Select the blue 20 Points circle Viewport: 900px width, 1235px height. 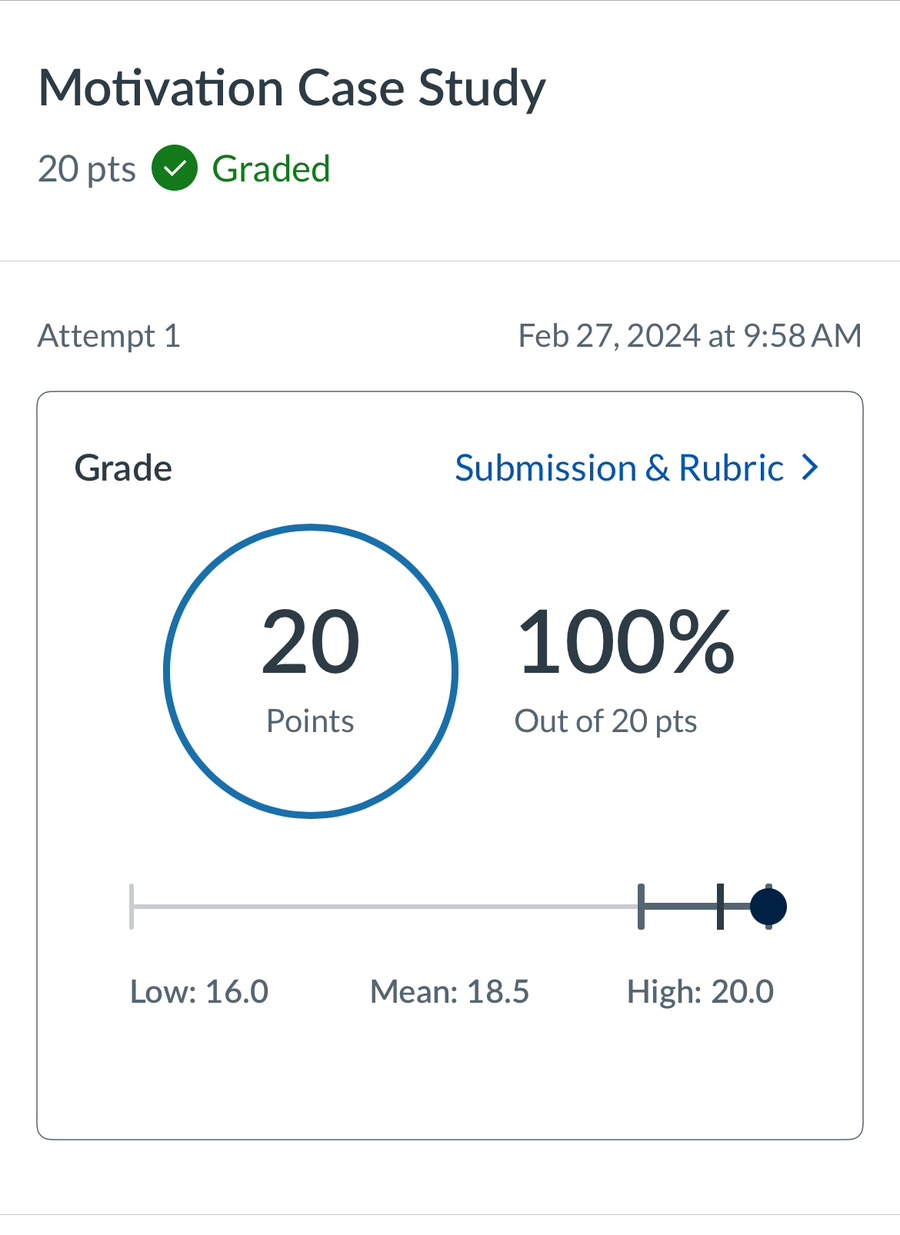point(310,672)
